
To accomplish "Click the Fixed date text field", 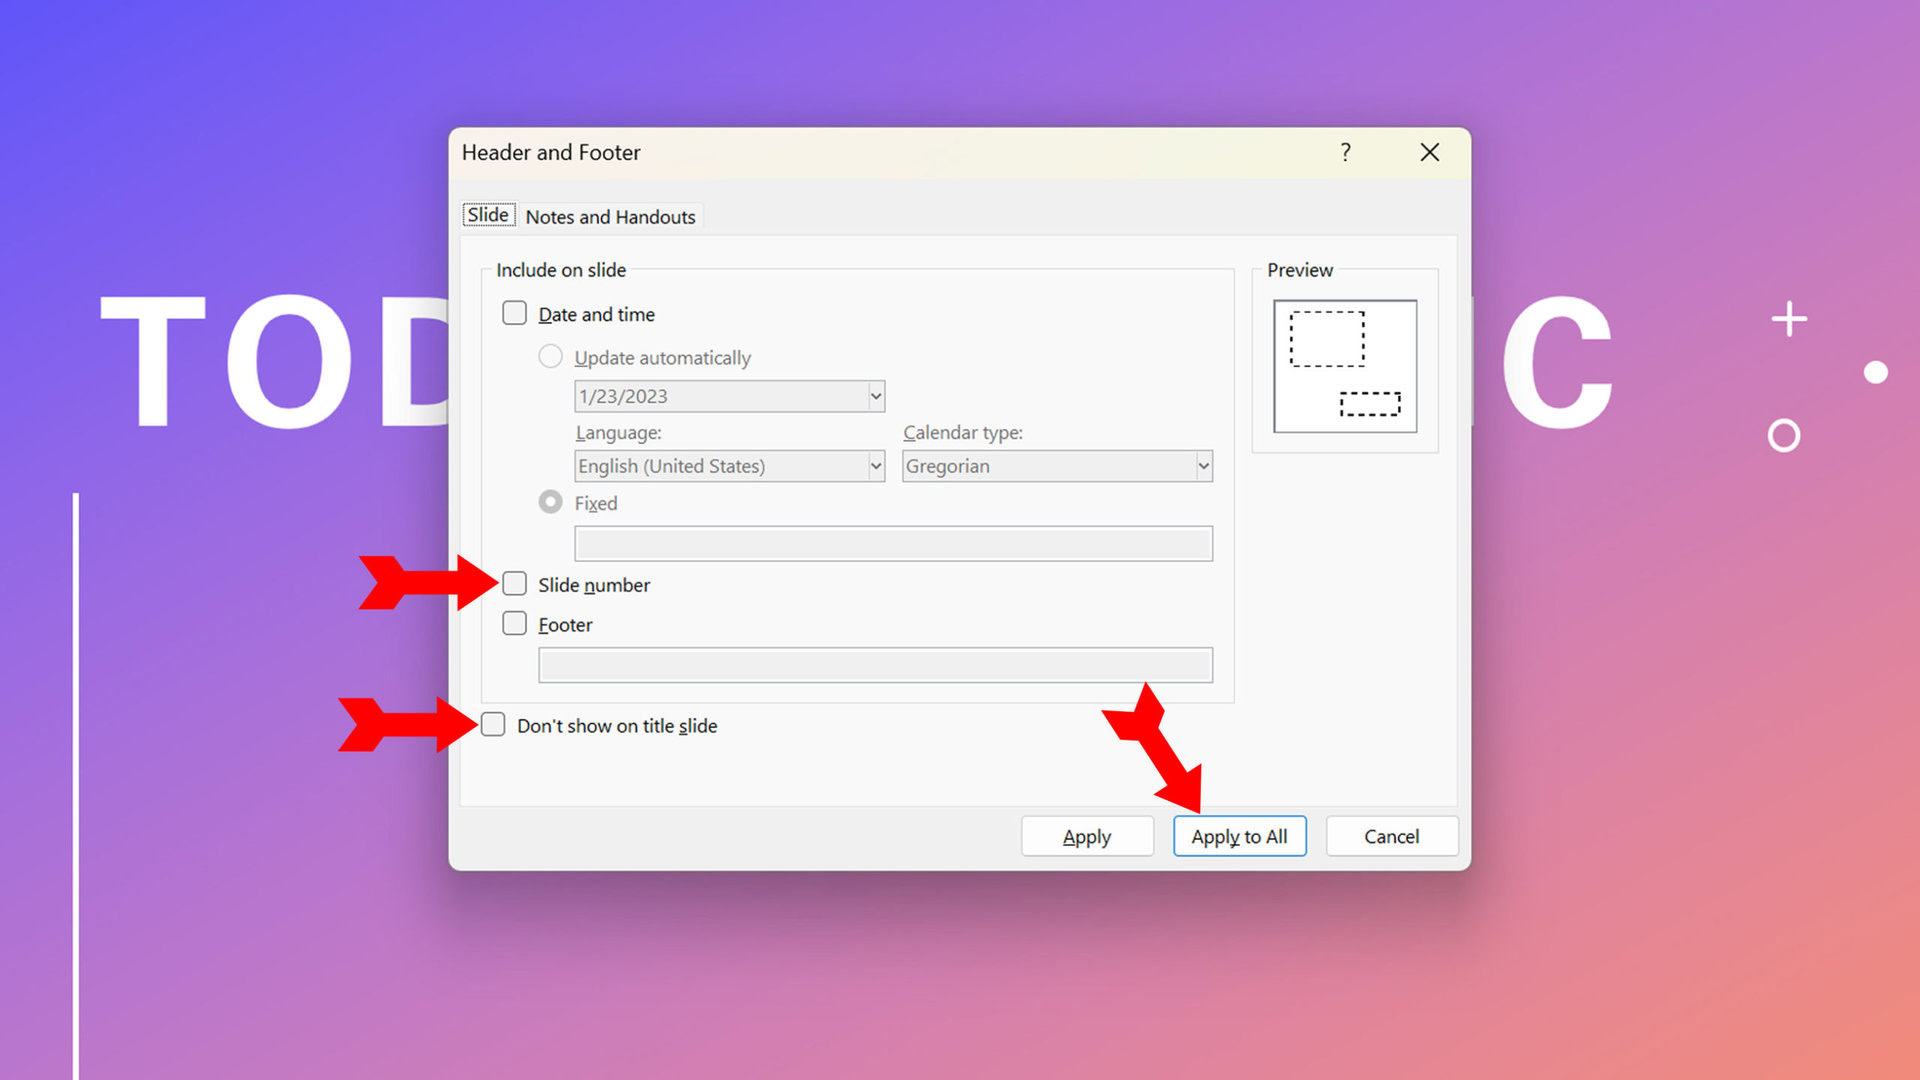I will point(892,544).
